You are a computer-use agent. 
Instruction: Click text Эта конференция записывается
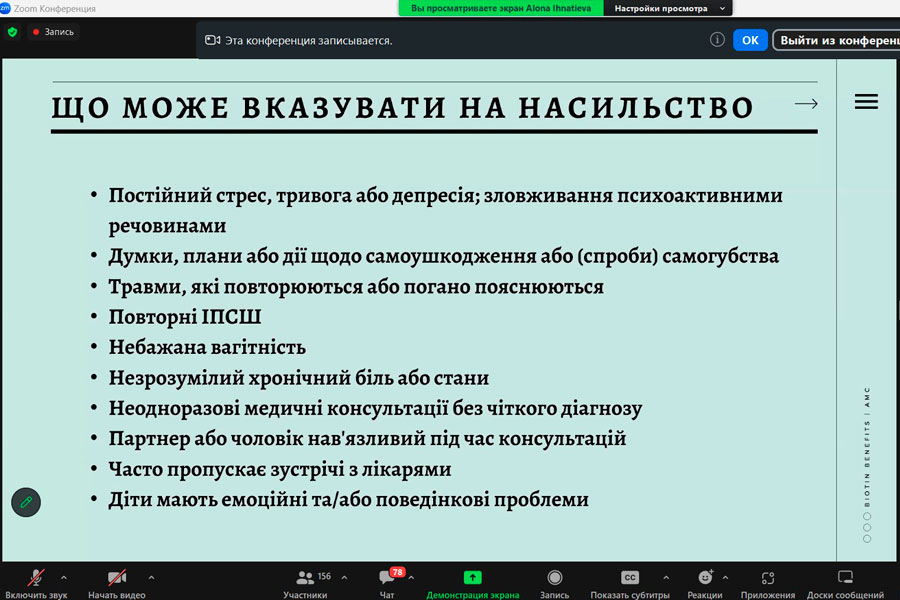coord(308,41)
